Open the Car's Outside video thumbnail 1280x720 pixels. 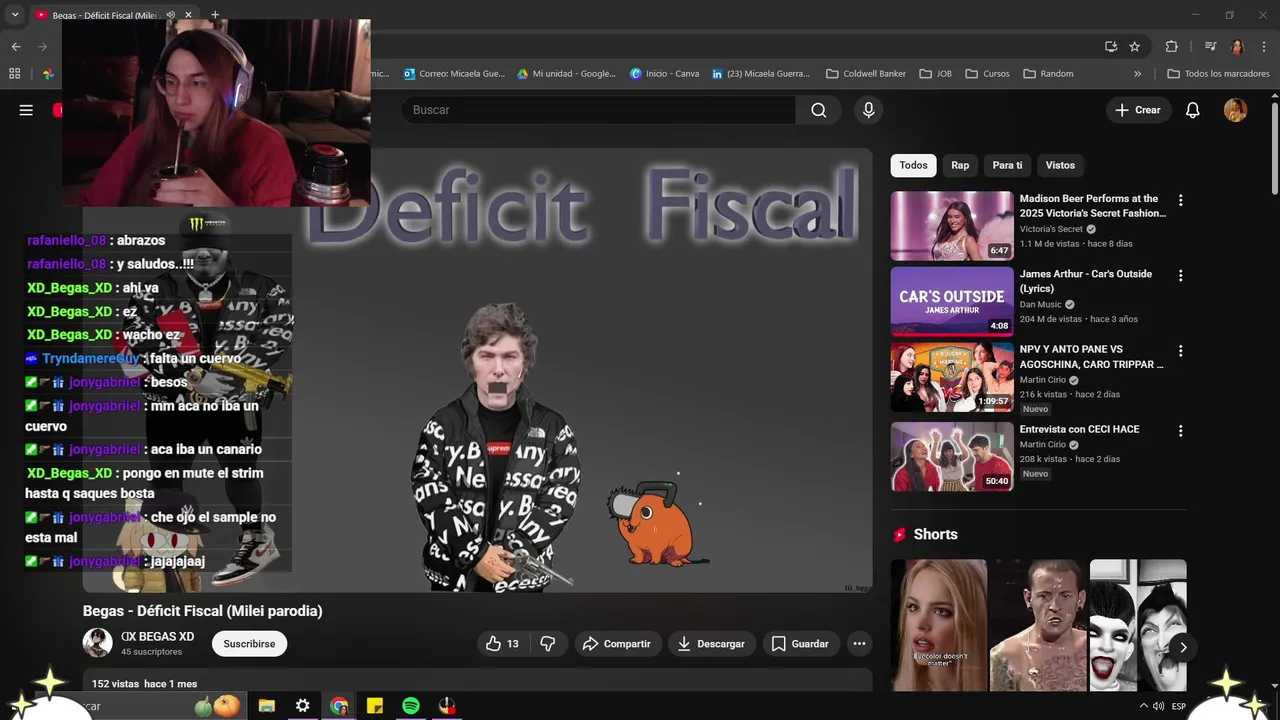coord(952,301)
